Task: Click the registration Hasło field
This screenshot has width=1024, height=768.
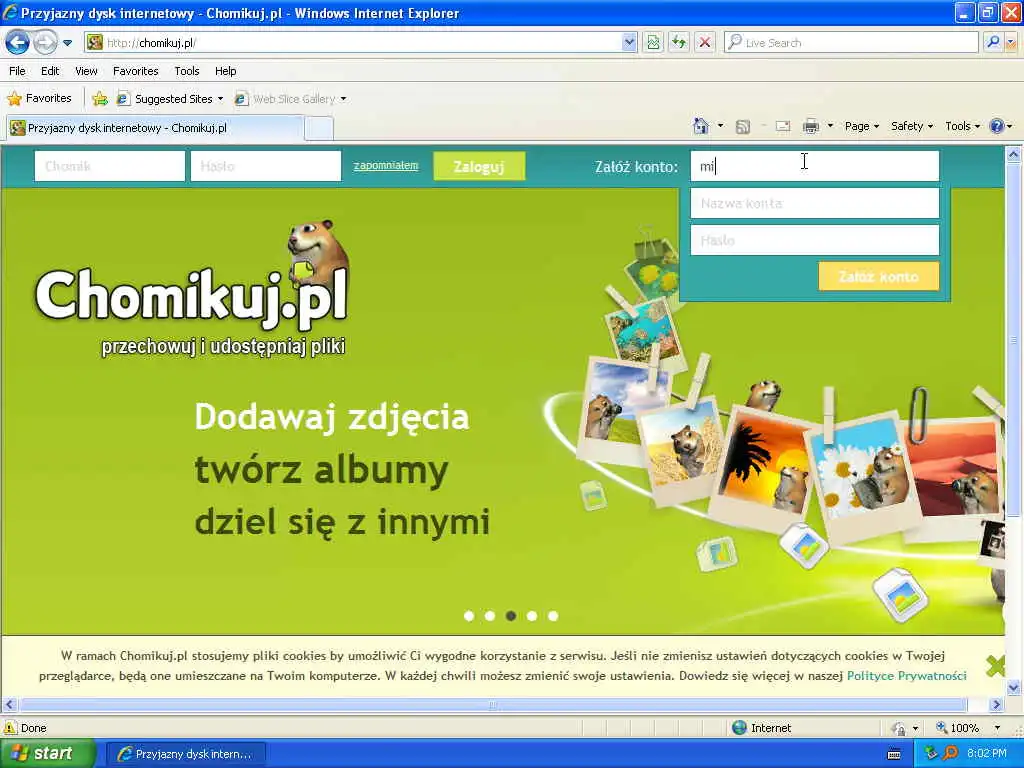Action: pyautogui.click(x=814, y=240)
